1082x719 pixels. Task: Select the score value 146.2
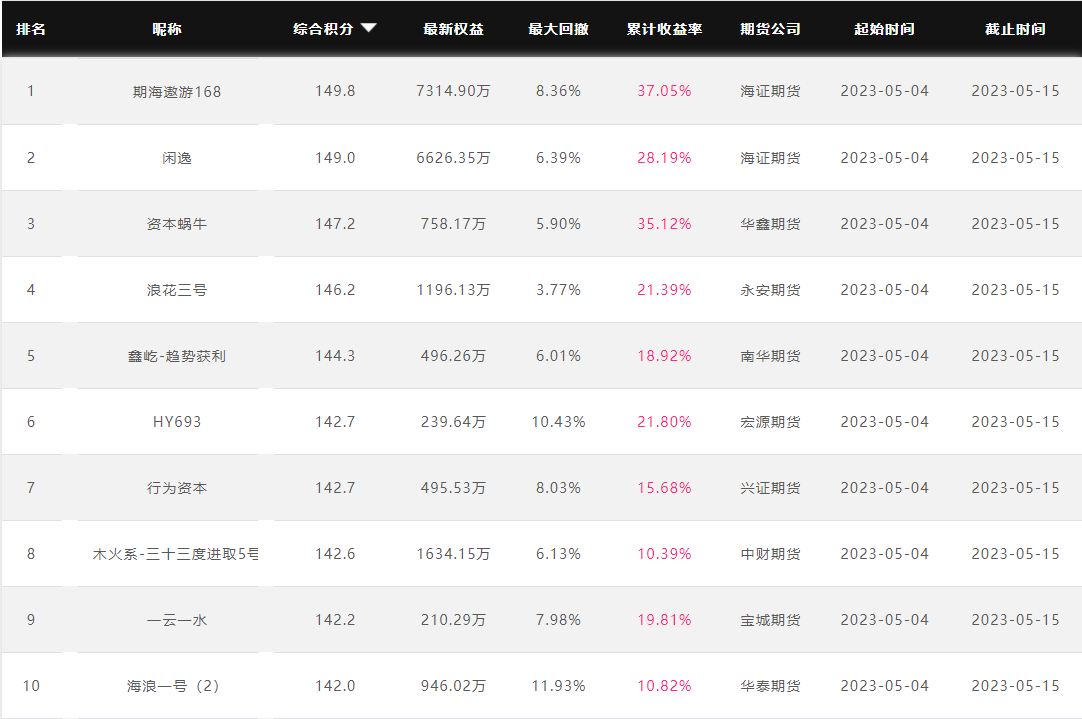tap(335, 290)
